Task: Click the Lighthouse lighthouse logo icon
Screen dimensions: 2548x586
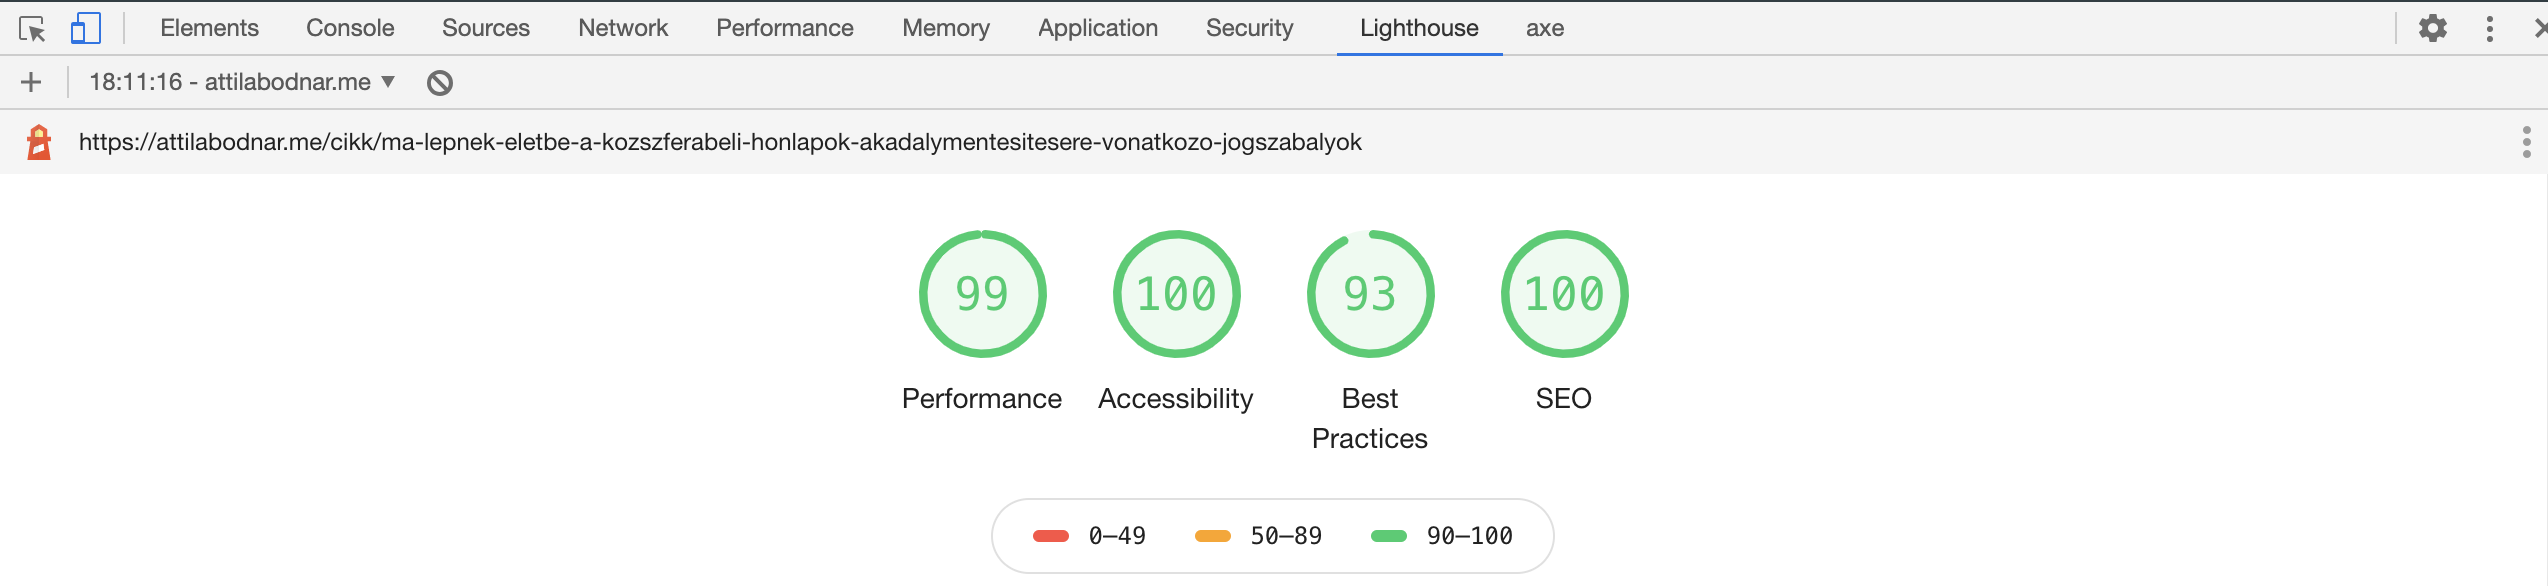Action: [x=39, y=142]
